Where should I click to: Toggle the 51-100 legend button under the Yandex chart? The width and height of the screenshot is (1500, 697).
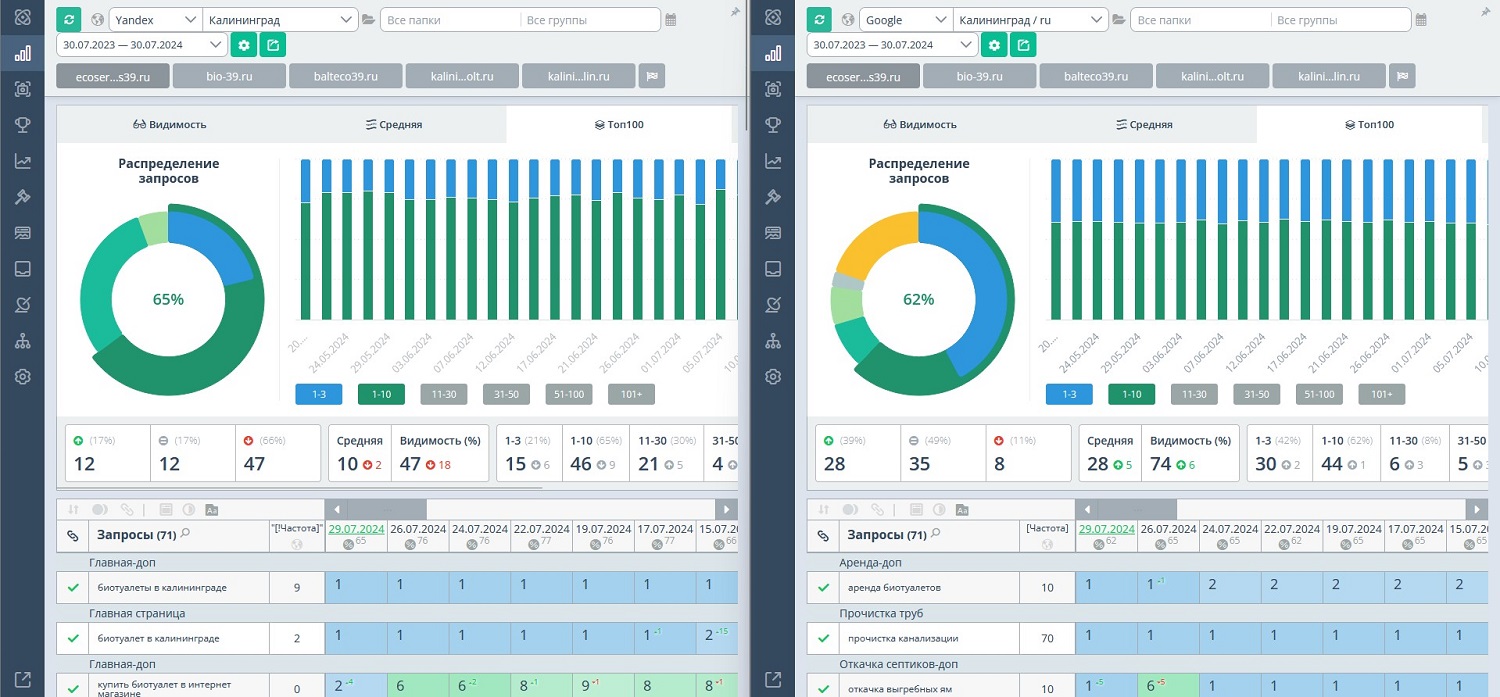point(569,395)
